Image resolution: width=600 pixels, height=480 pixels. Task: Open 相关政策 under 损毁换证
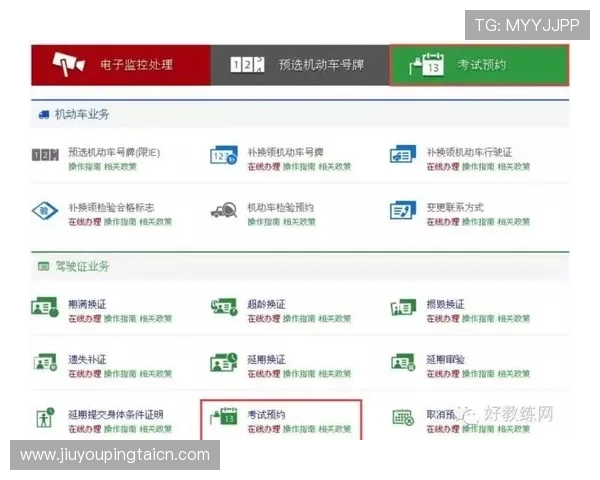click(514, 318)
